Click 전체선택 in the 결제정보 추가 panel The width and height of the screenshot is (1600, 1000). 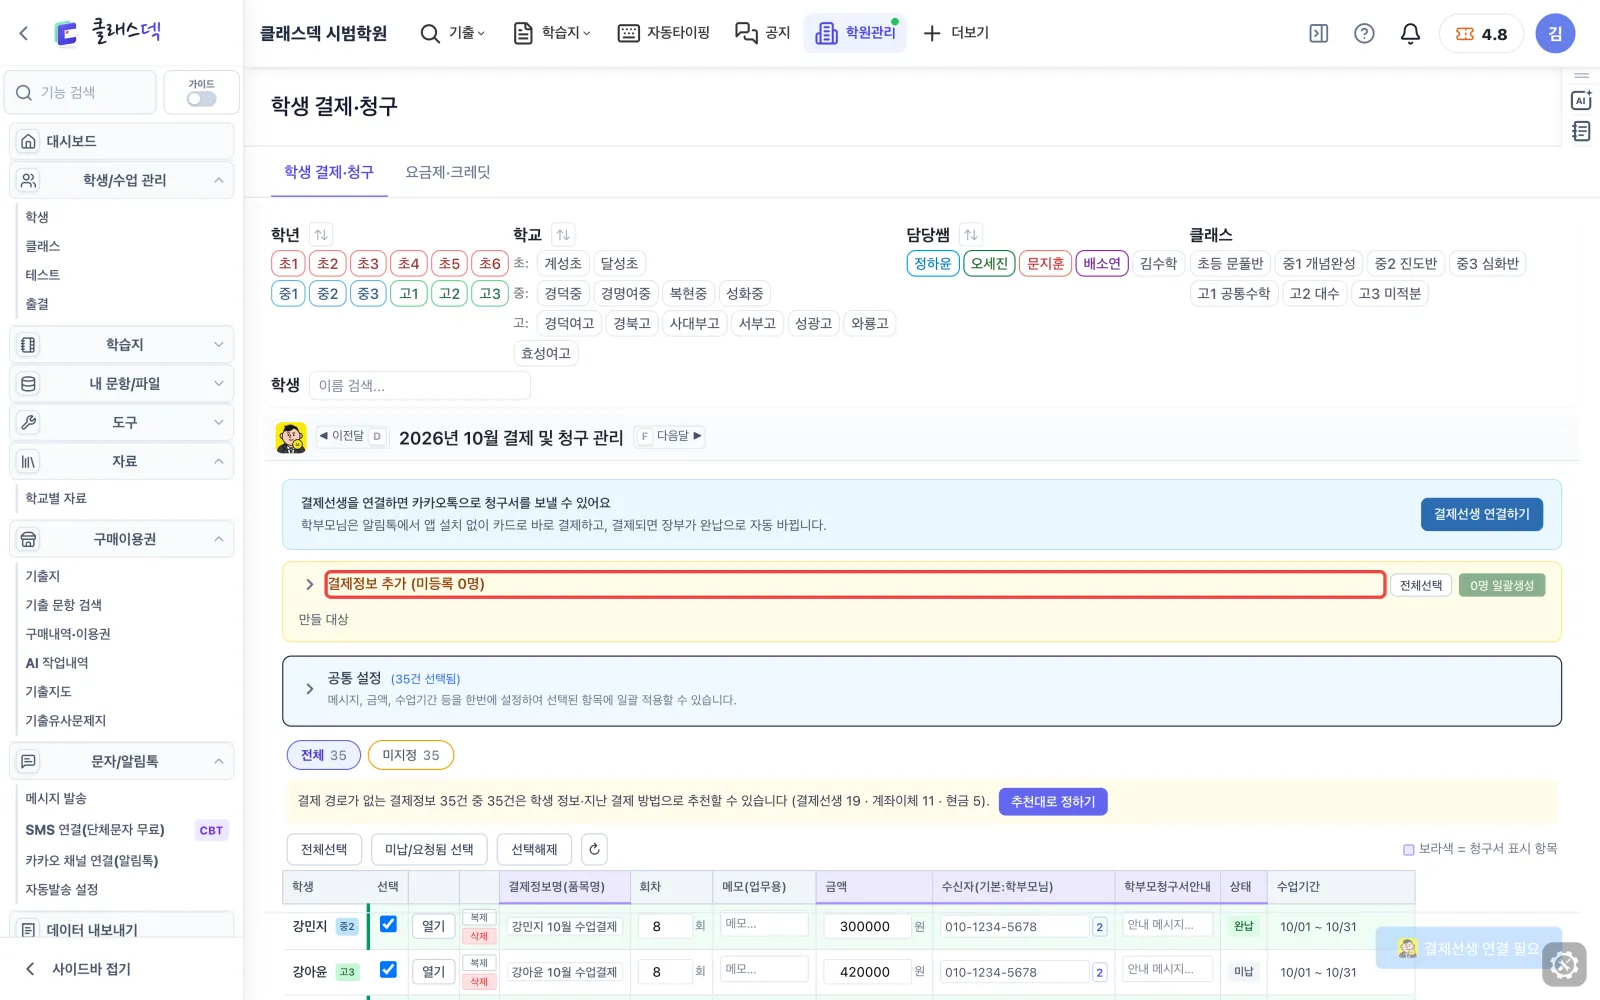click(x=1421, y=585)
